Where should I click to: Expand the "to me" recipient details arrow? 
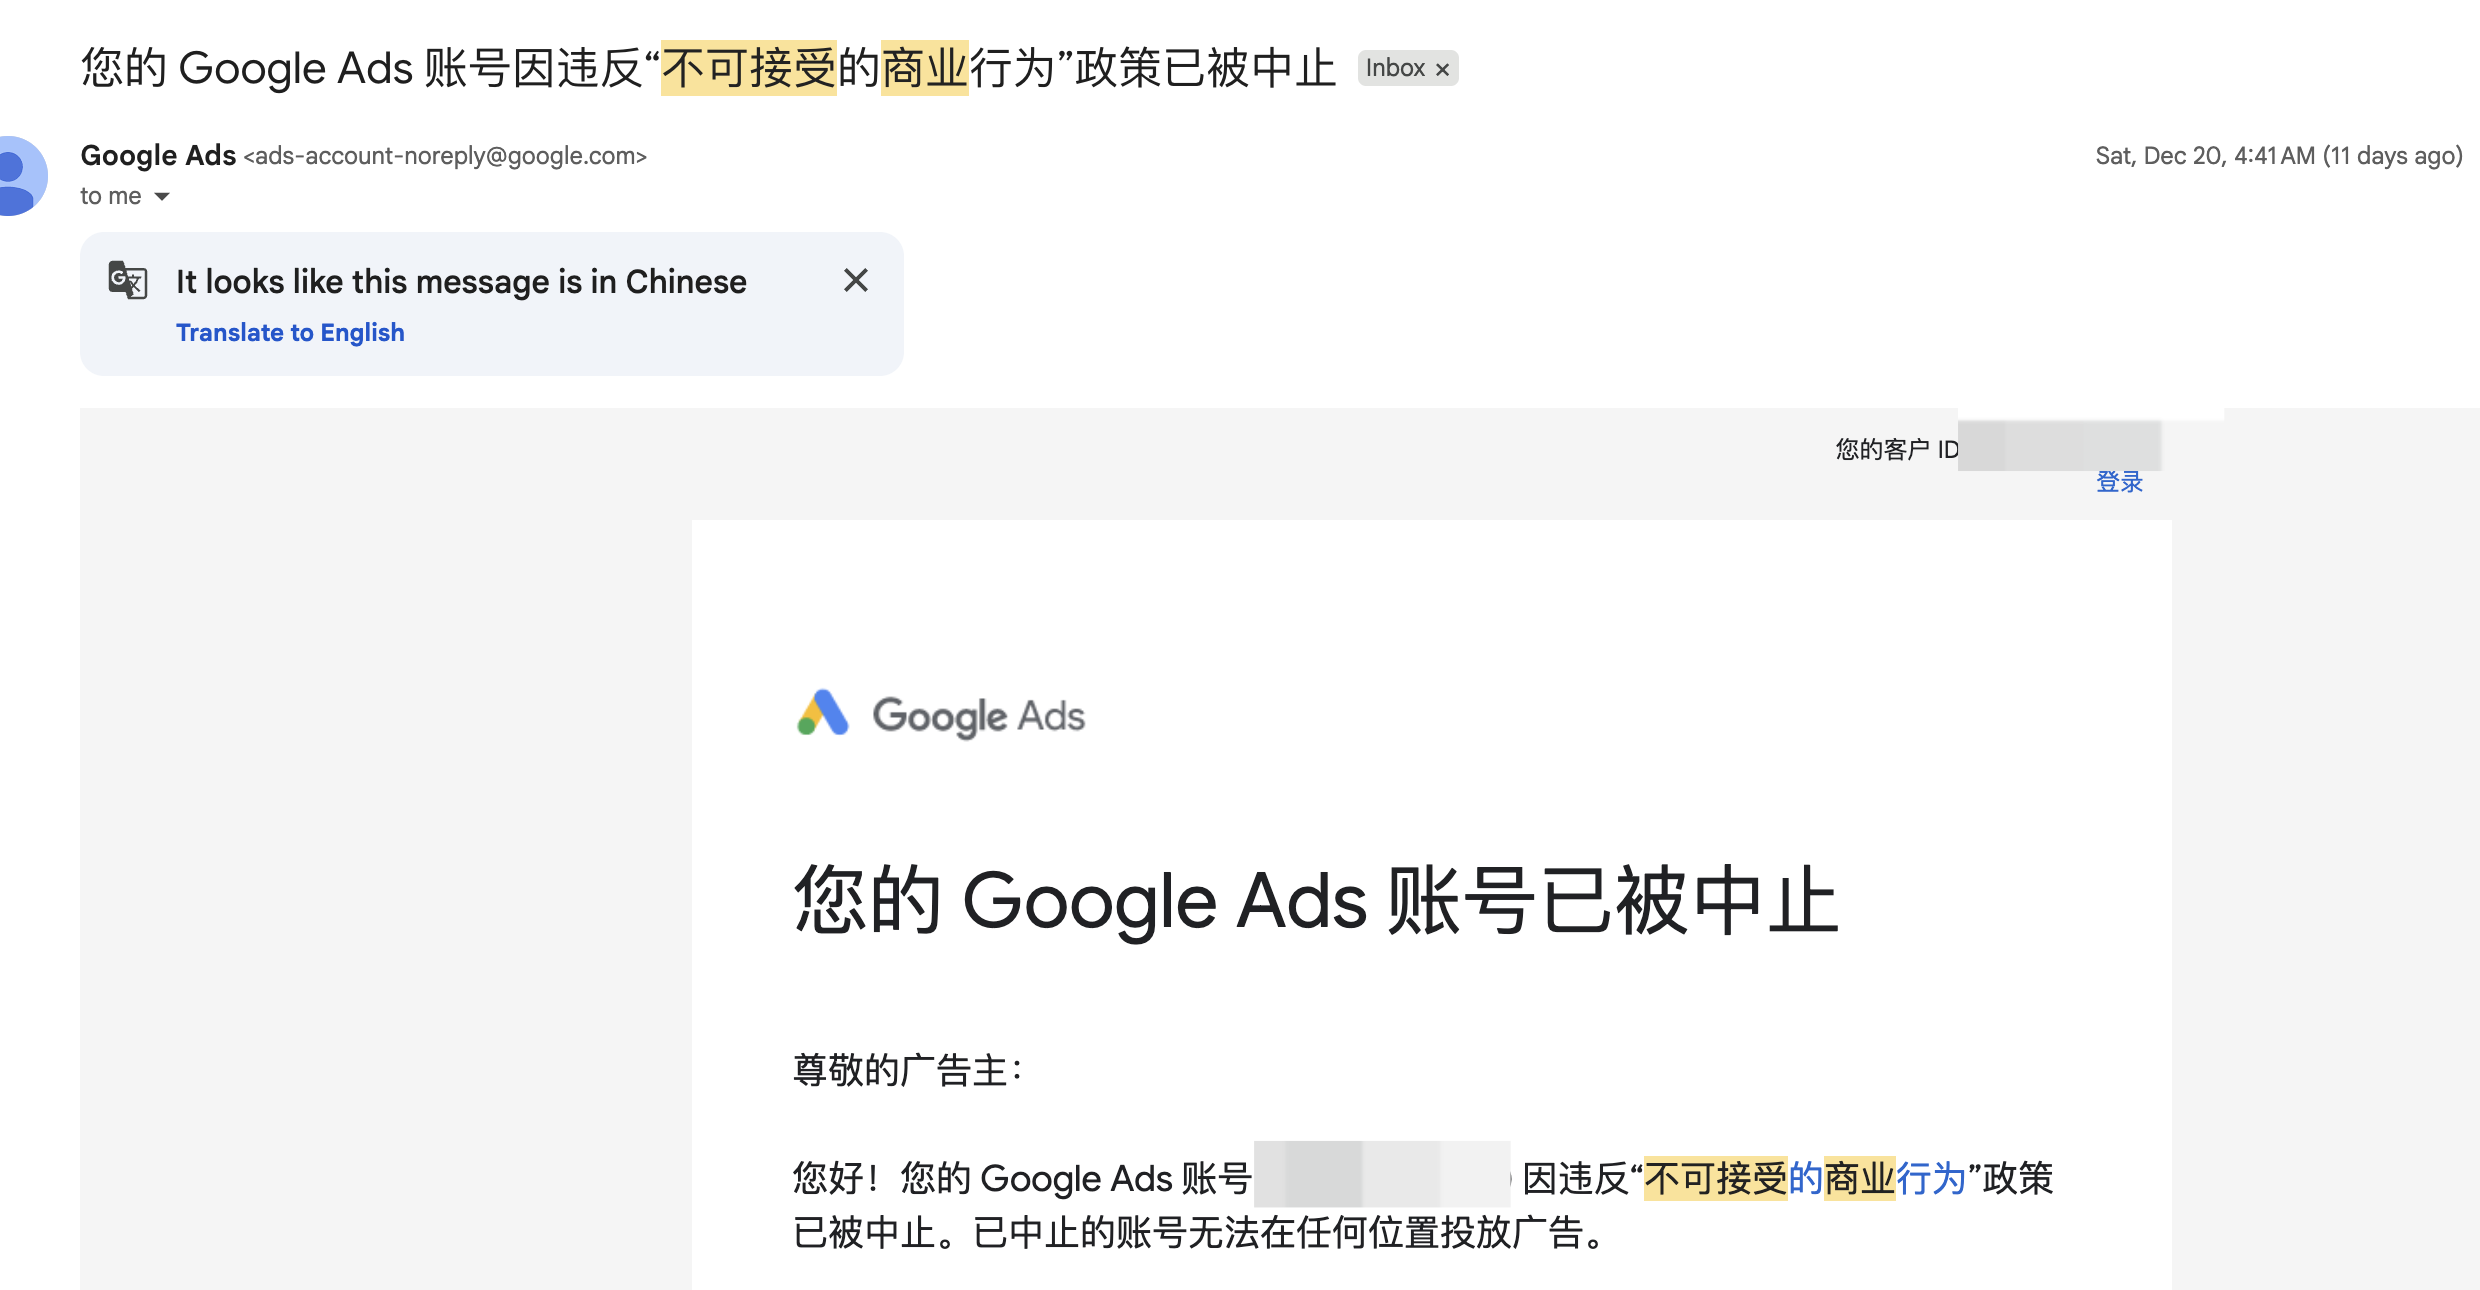pyautogui.click(x=162, y=196)
